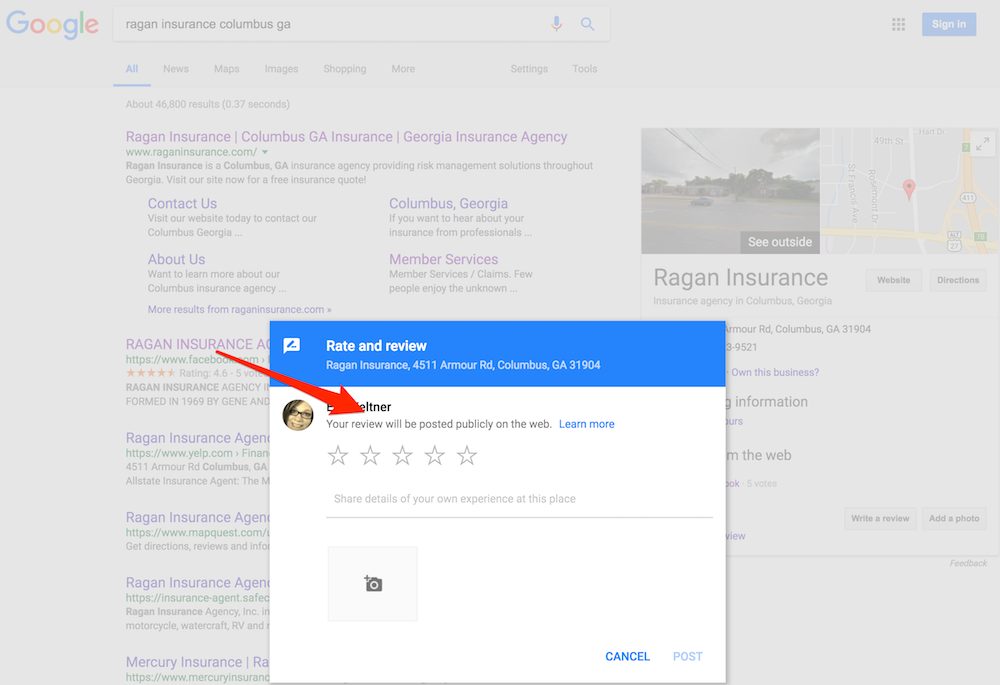Open Ragan Insurance Columbus GA result link
The image size is (1000, 685).
[346, 136]
